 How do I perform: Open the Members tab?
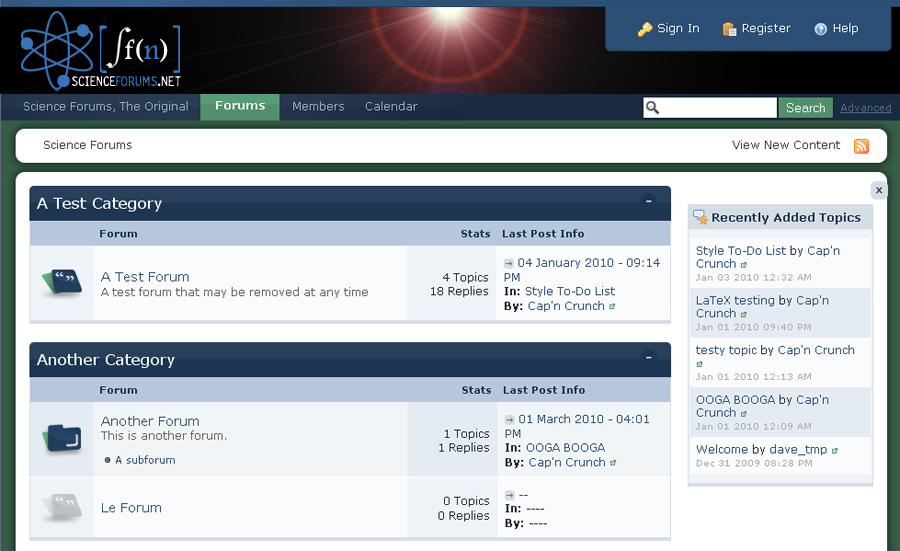point(318,107)
